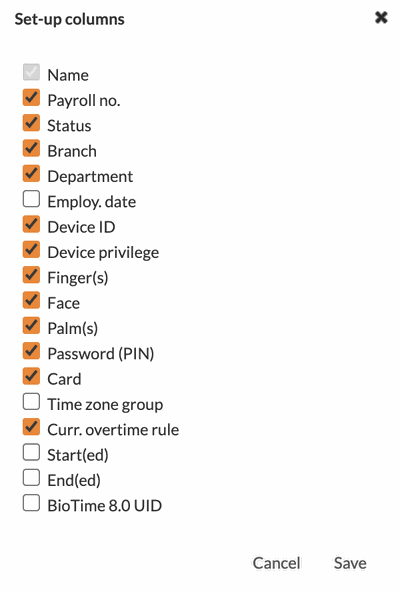Disable the Password (PIN) column
Screen dimensions: 400x592
31,350
